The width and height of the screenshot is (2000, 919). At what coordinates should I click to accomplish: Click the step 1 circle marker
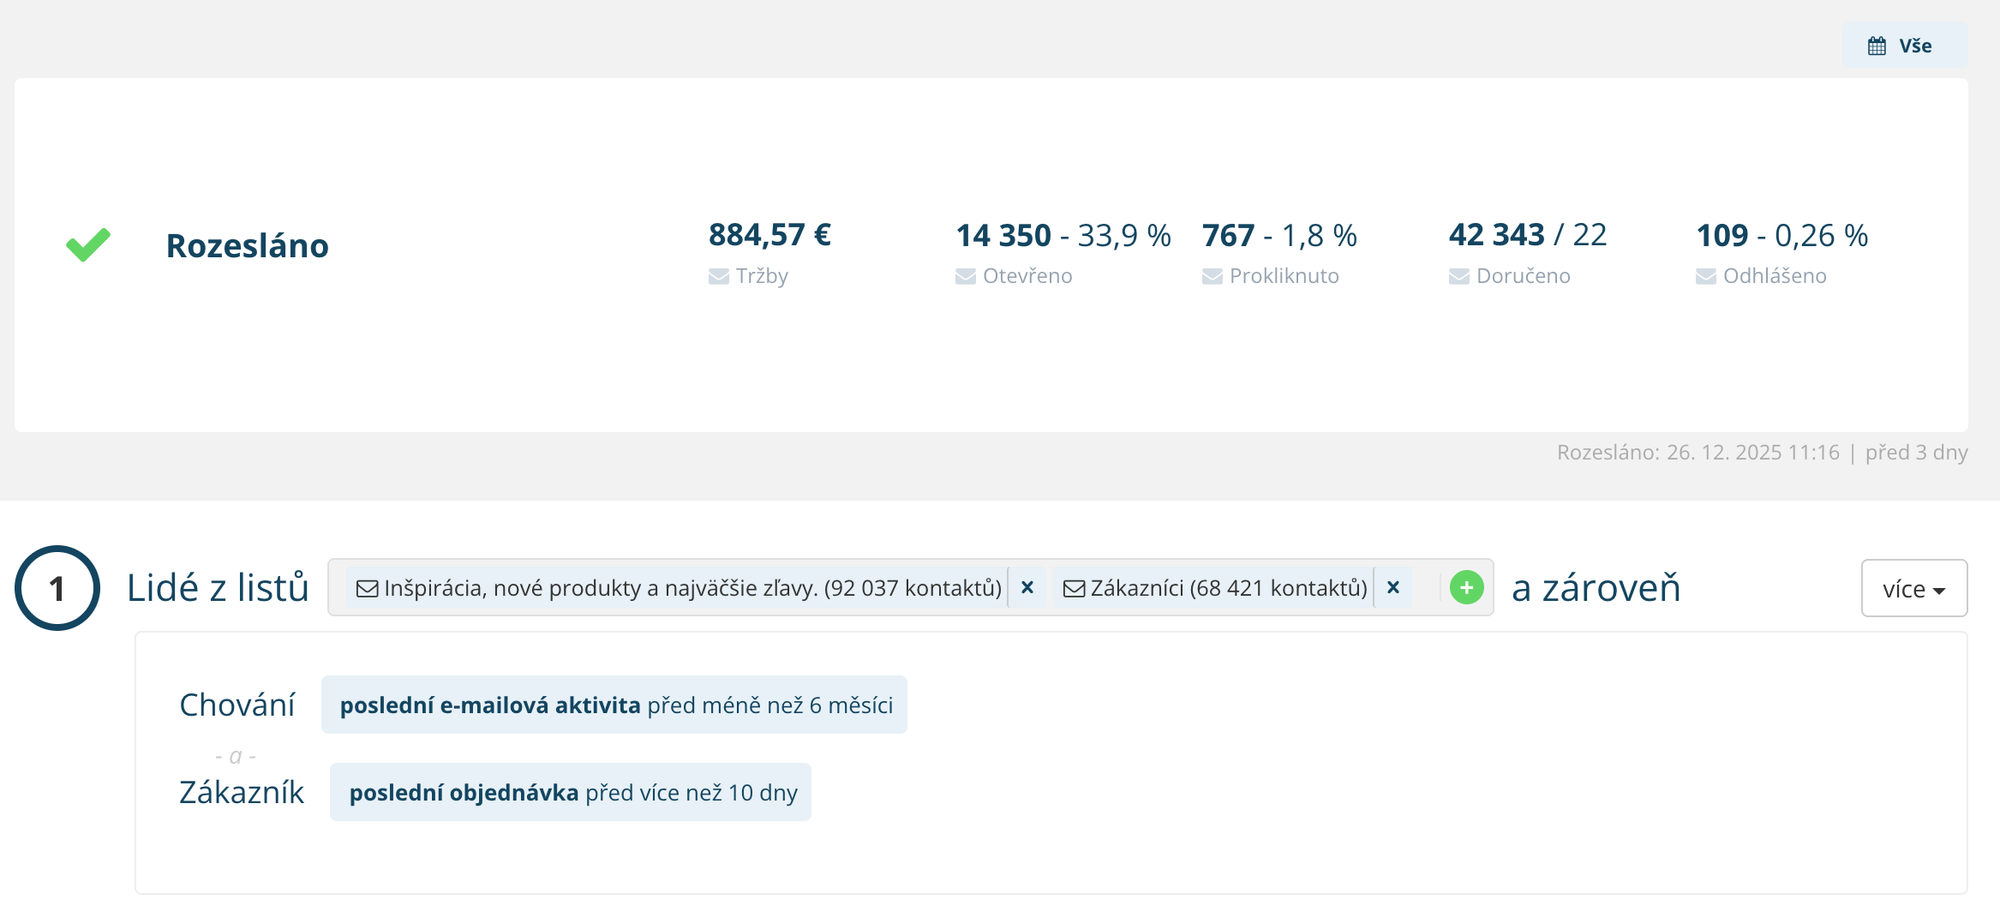[57, 588]
